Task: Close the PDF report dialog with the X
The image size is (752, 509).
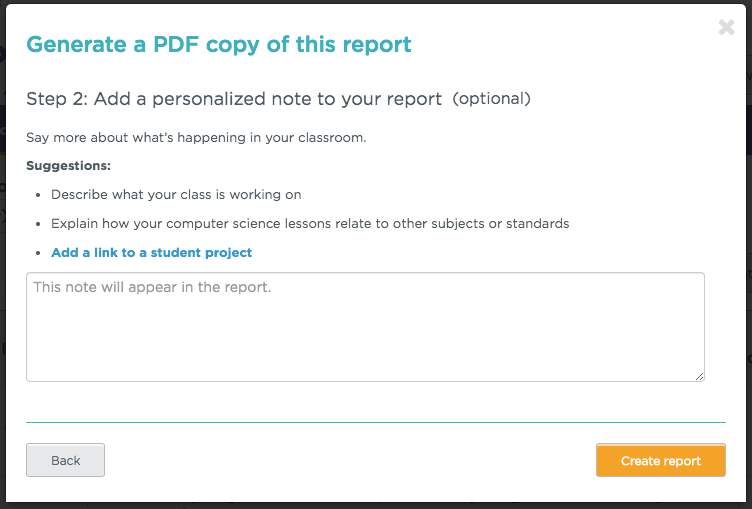Action: pos(726,27)
